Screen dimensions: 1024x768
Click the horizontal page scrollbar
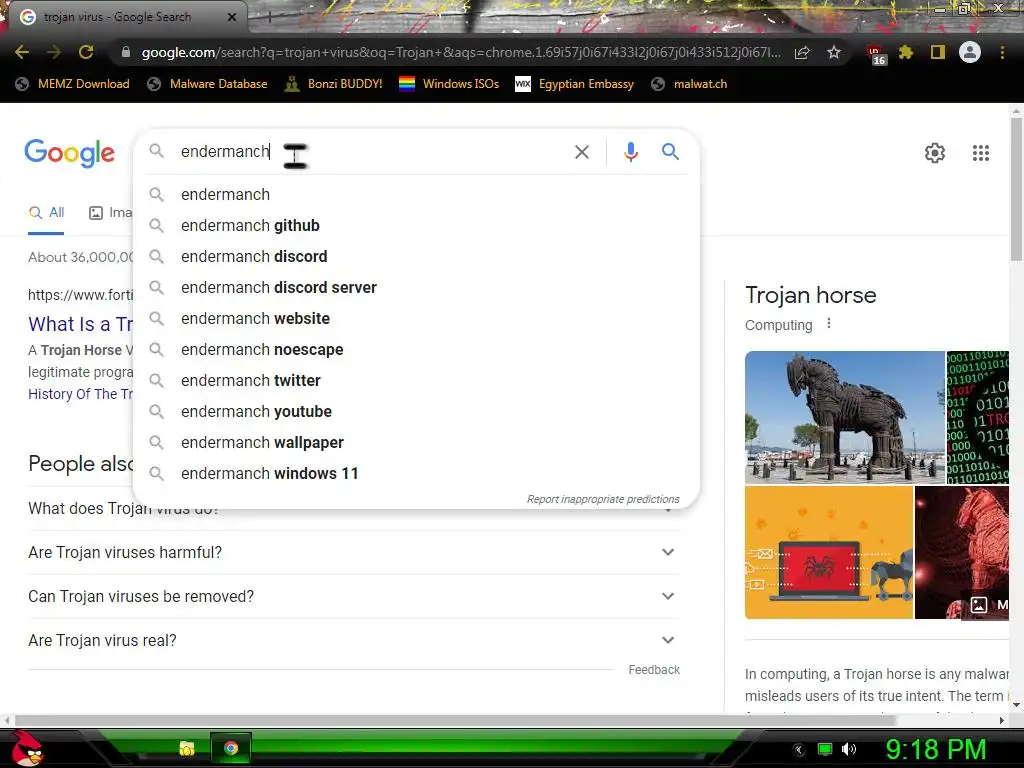pos(455,720)
